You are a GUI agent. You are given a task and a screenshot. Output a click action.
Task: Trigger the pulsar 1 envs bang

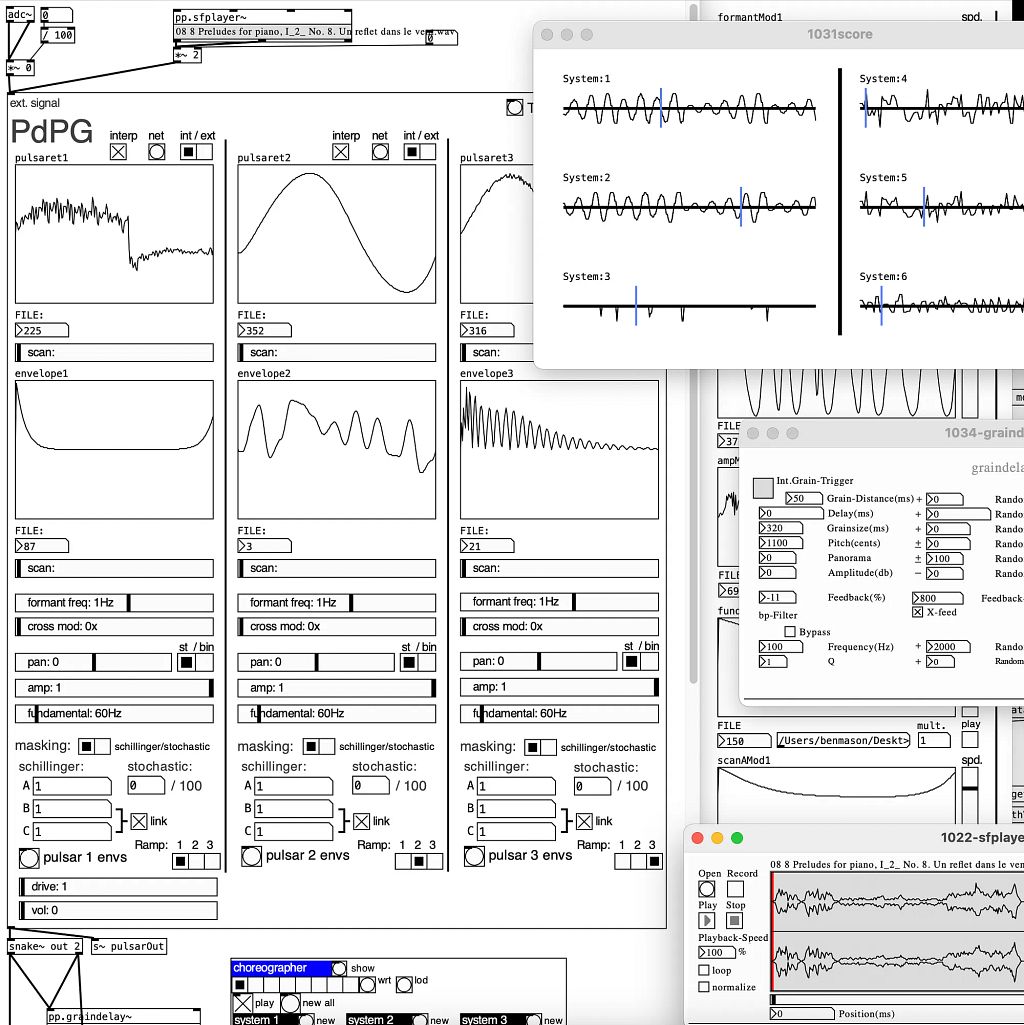(29, 858)
